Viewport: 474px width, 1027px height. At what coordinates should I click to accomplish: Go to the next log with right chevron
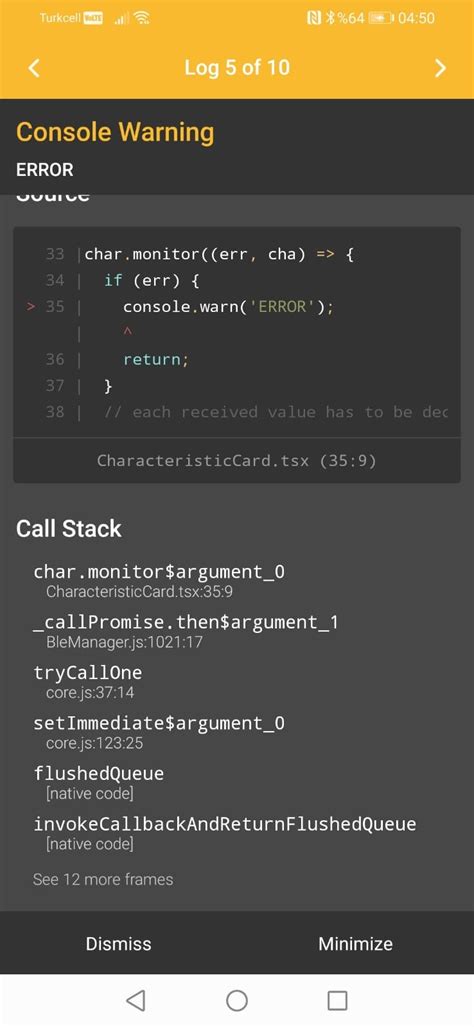[x=440, y=68]
